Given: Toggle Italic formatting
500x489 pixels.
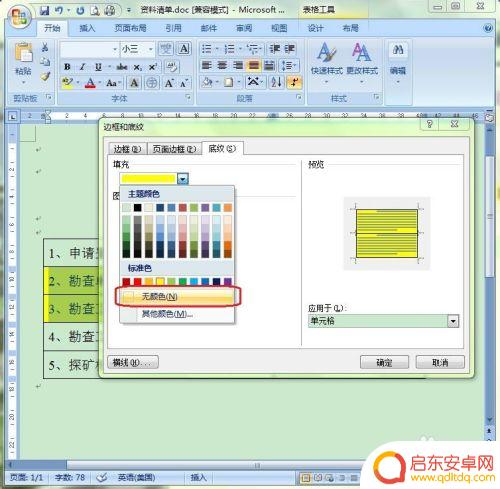Looking at the screenshot, I should (82, 67).
